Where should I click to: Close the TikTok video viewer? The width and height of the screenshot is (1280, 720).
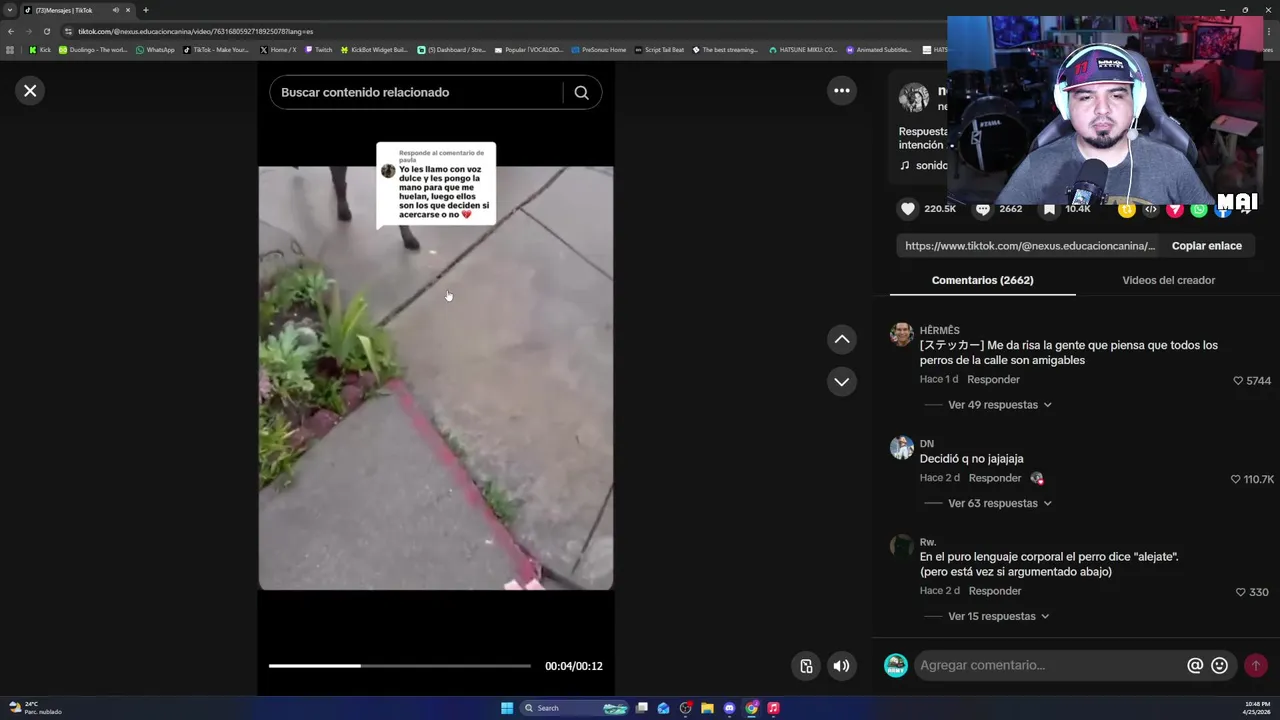pos(30,91)
